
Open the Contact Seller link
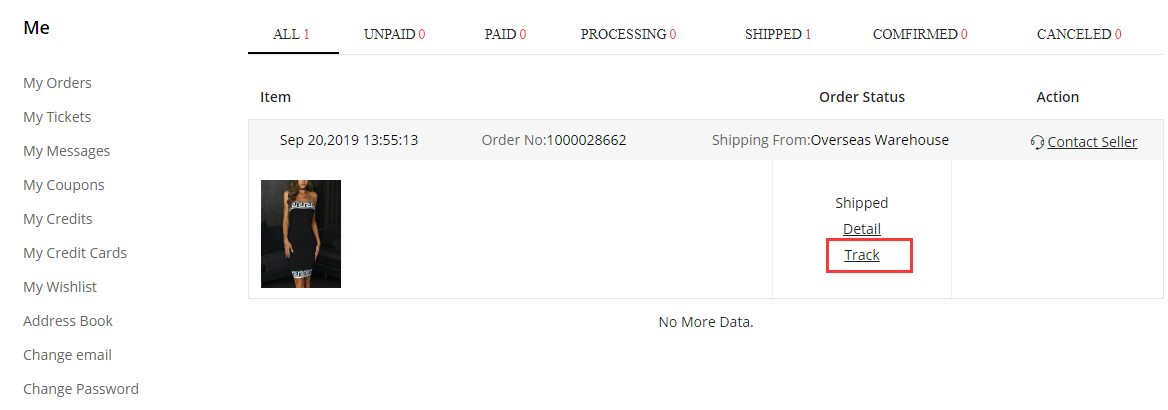click(x=1092, y=142)
